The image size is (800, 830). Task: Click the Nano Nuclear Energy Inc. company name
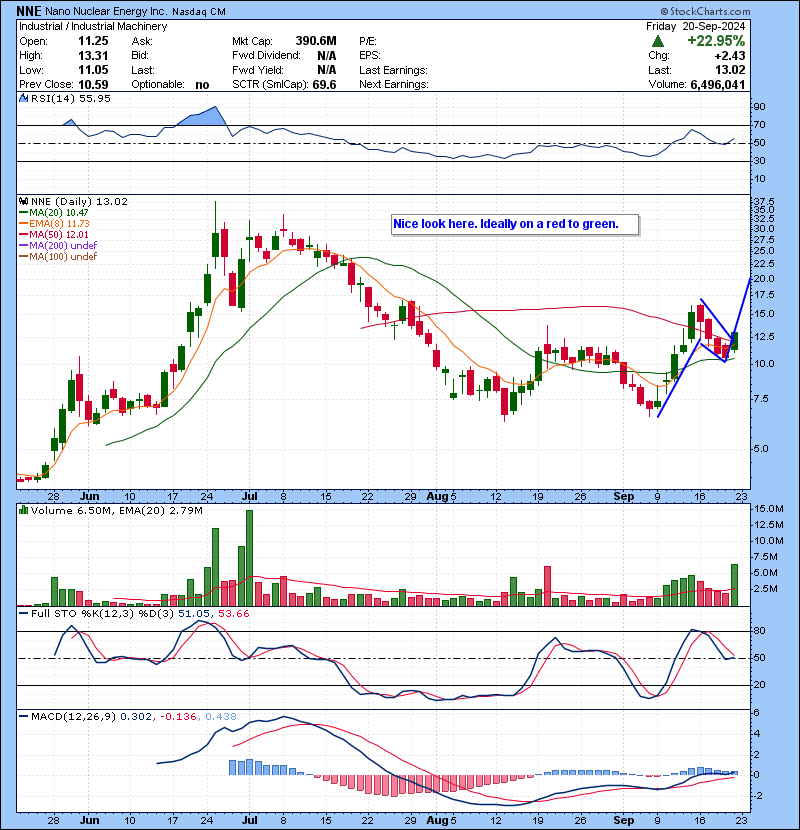106,11
